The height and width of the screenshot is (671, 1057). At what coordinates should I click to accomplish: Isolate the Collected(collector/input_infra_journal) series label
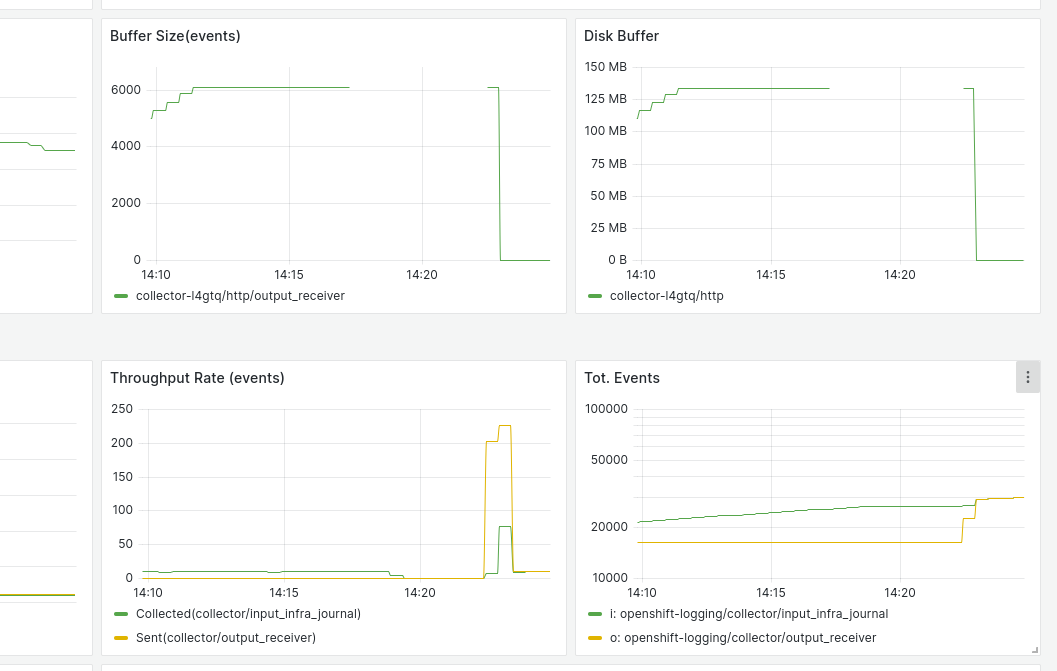coord(248,614)
